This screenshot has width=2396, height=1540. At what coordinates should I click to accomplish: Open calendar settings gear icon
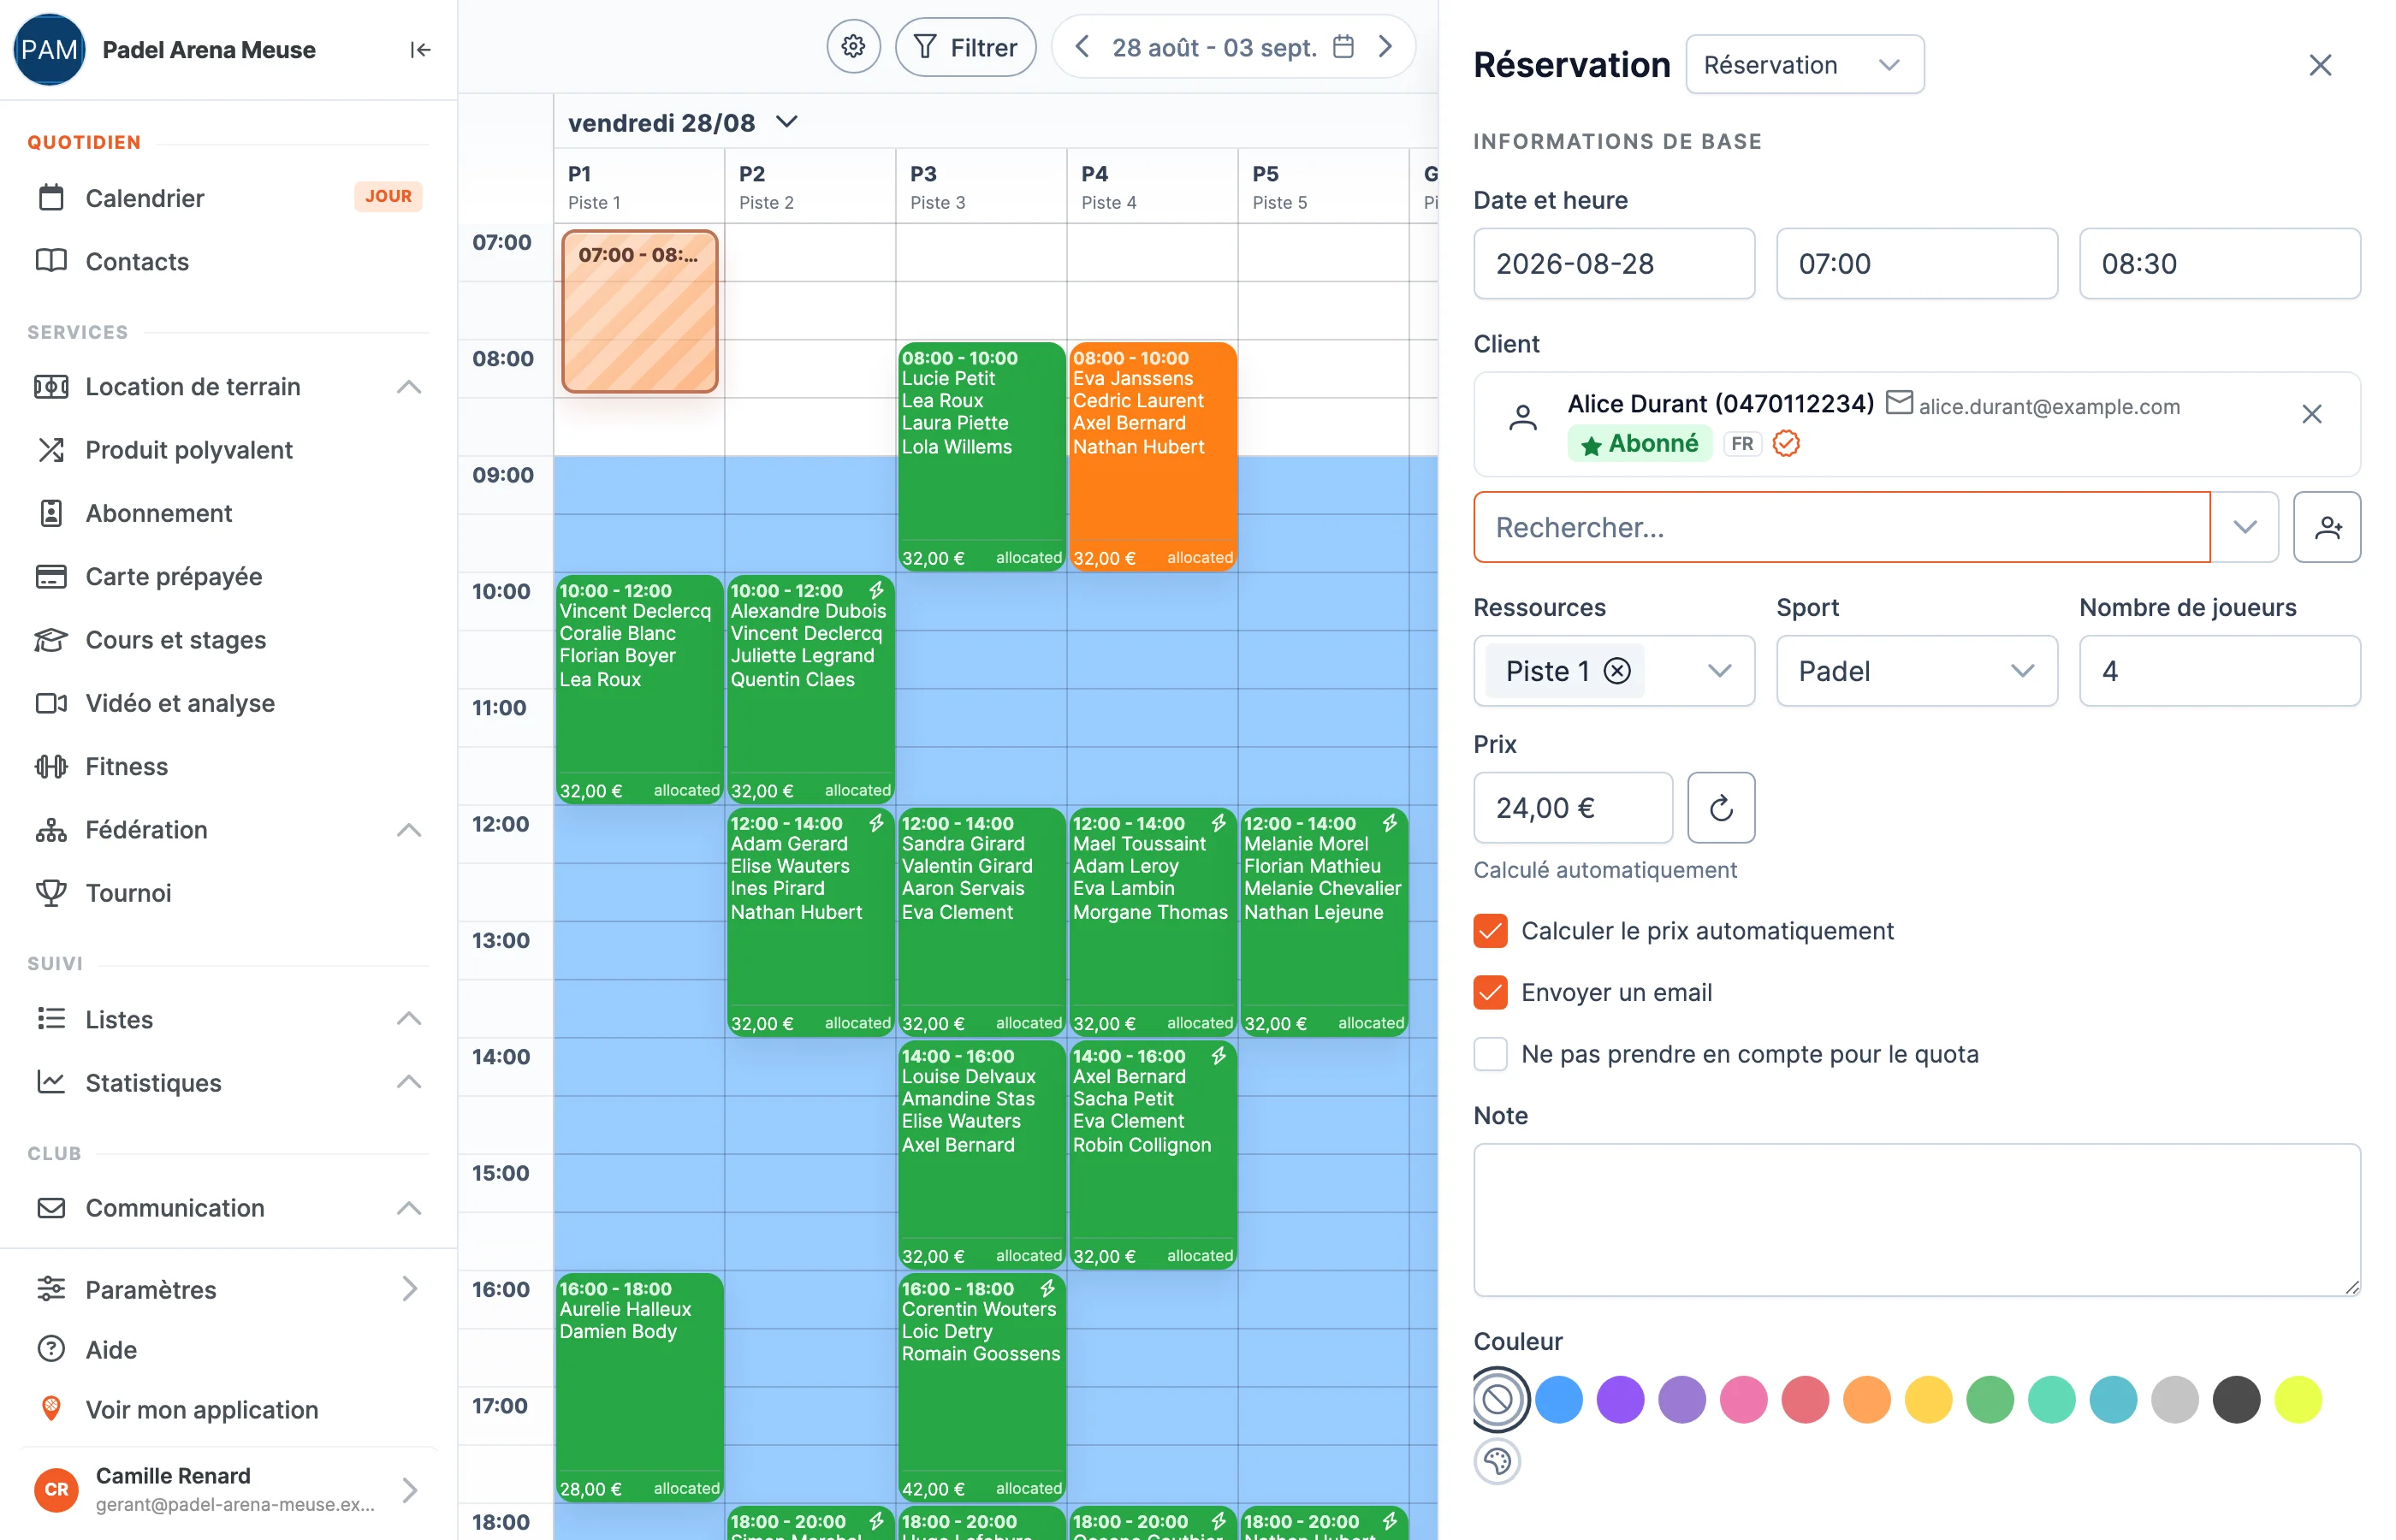pyautogui.click(x=853, y=47)
